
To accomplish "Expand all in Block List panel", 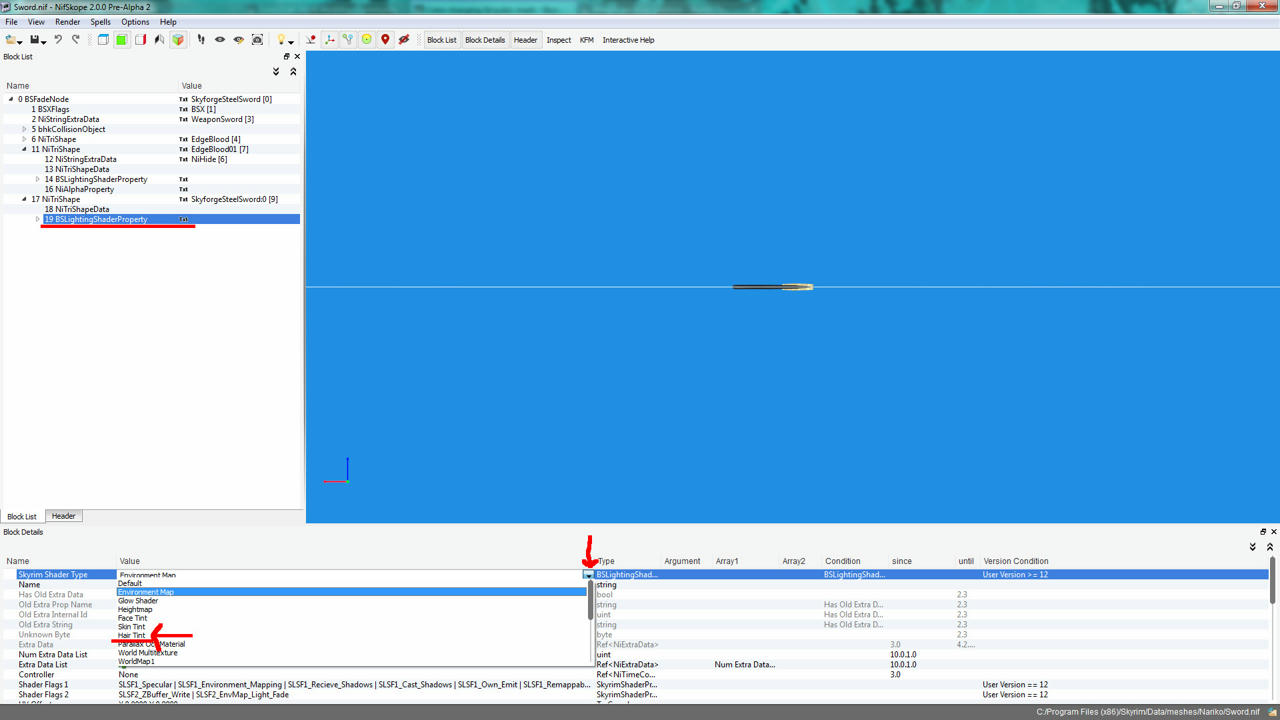I will [276, 72].
